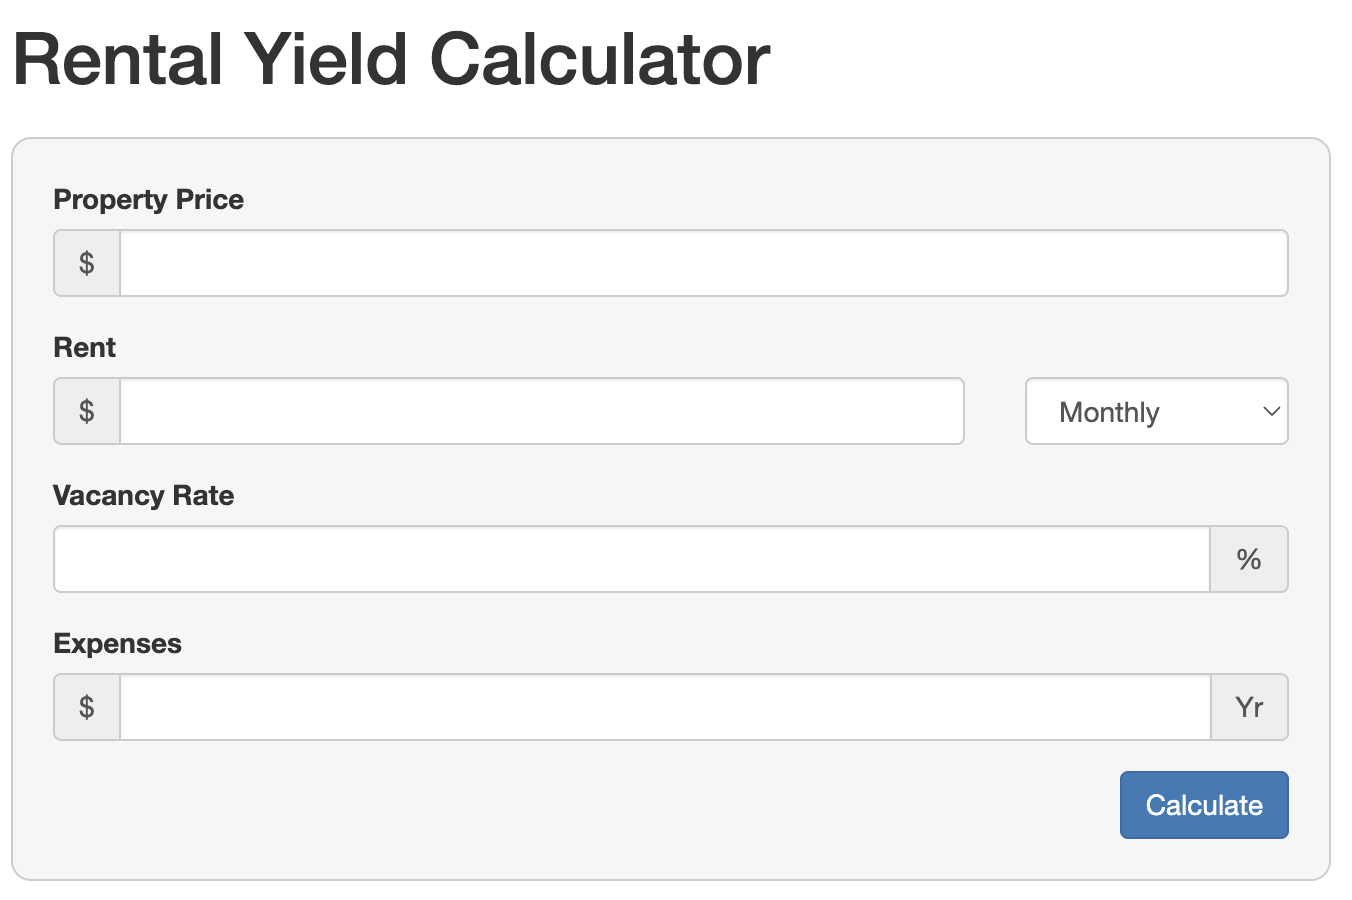Viewport: 1352px width, 900px height.
Task: Focus the Rent amount input field
Action: coord(541,411)
